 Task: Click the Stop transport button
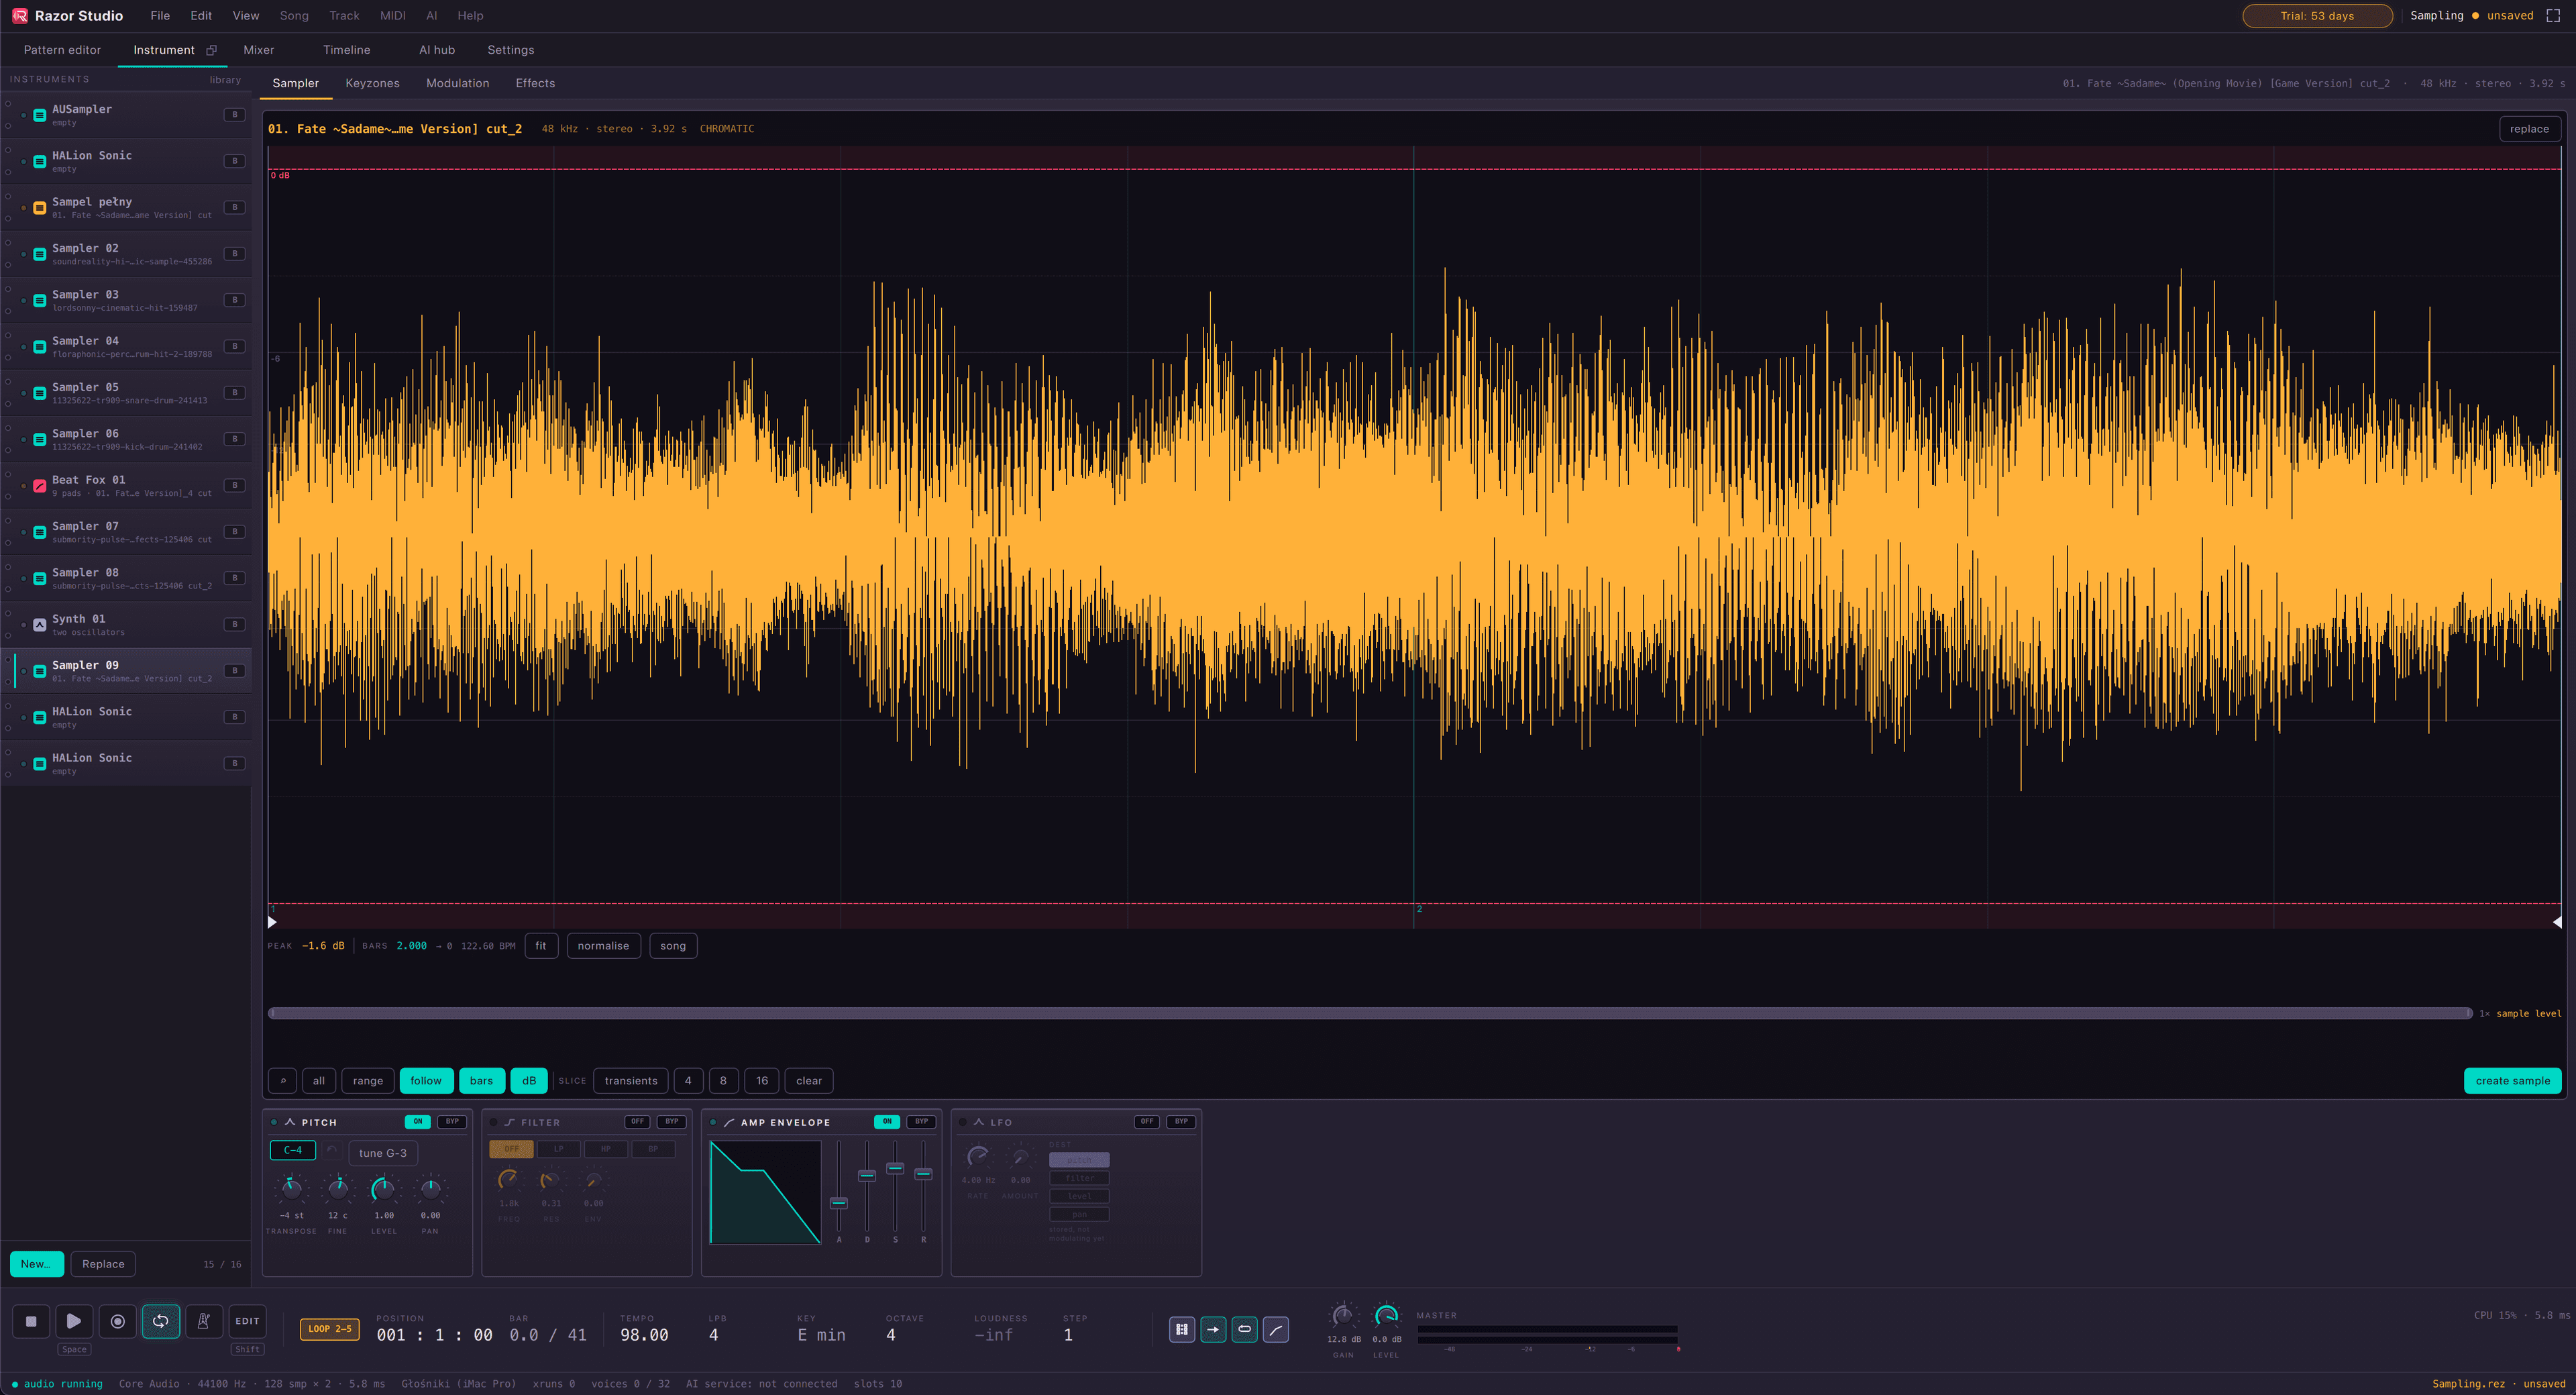31,1321
